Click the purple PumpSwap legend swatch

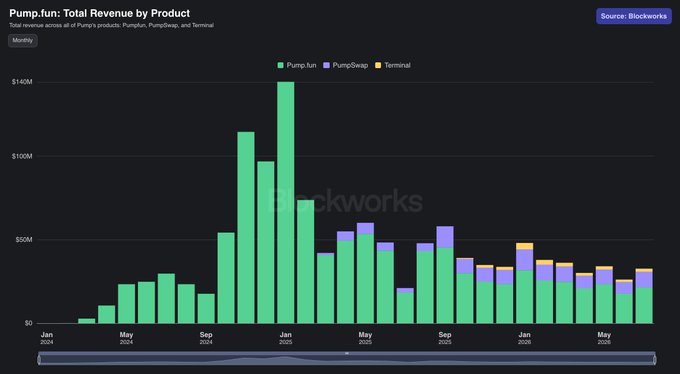click(x=327, y=66)
